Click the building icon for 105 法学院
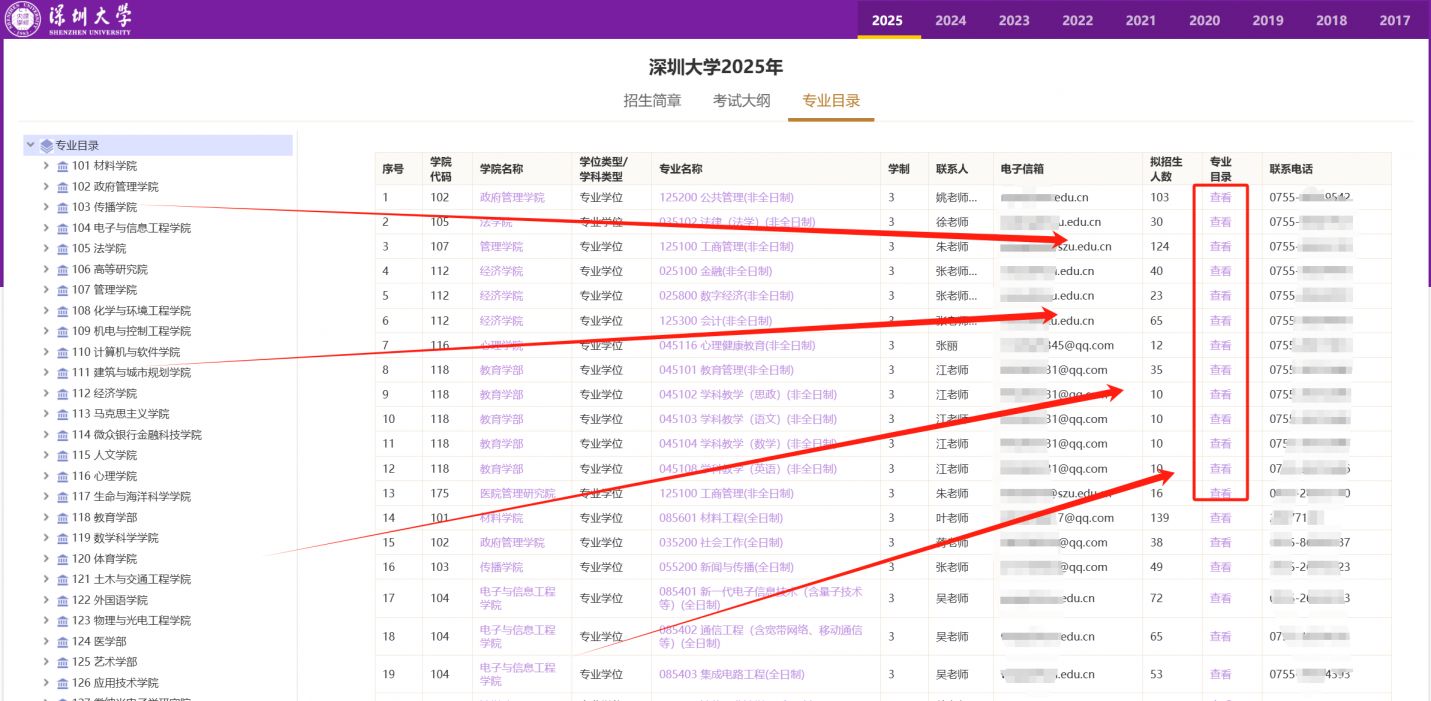The height and width of the screenshot is (701, 1431). pyautogui.click(x=63, y=249)
